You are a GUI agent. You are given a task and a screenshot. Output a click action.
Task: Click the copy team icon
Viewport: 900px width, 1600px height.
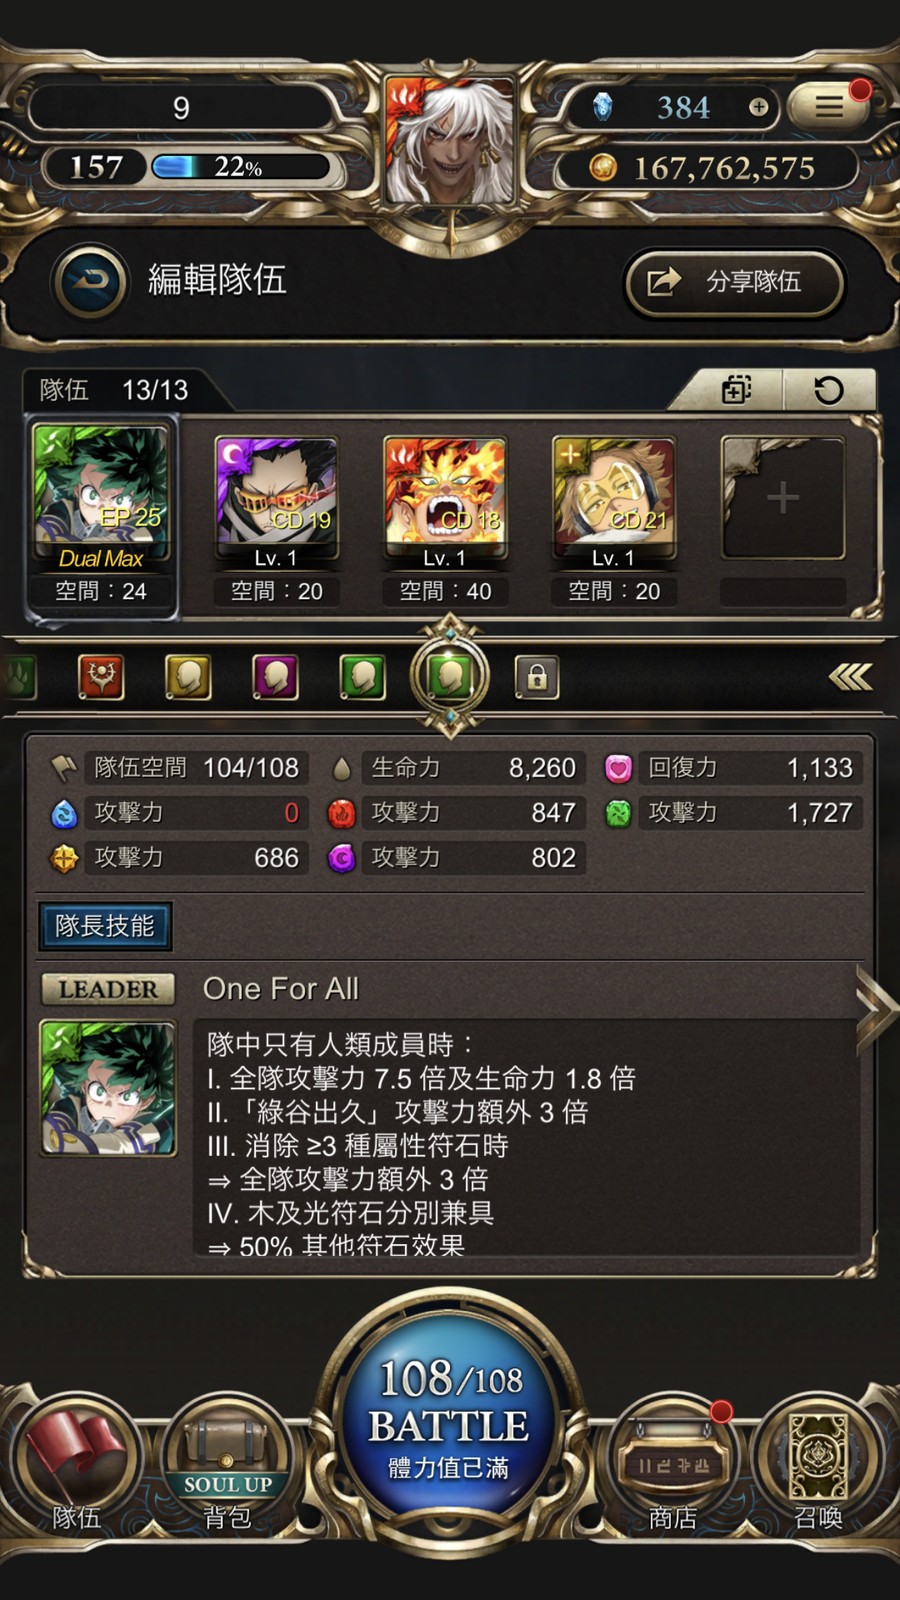click(736, 390)
